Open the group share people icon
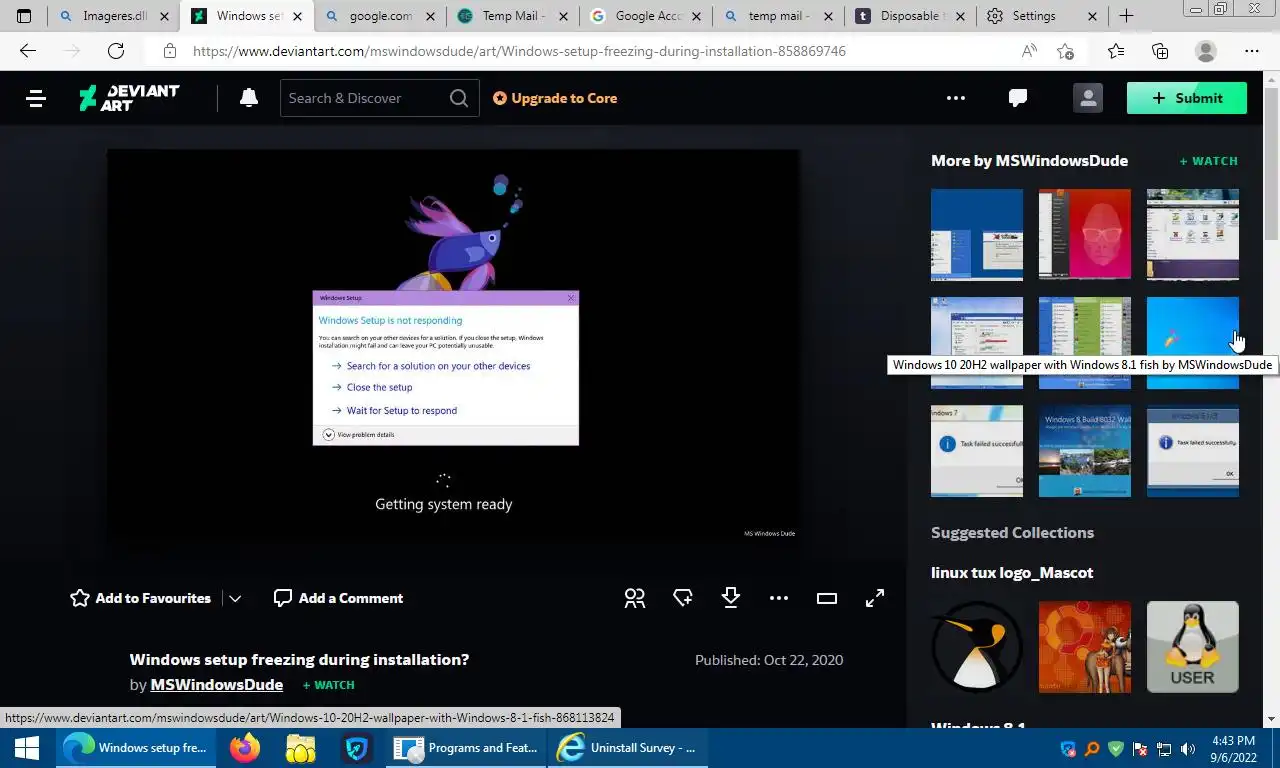The height and width of the screenshot is (768, 1280). pos(635,598)
